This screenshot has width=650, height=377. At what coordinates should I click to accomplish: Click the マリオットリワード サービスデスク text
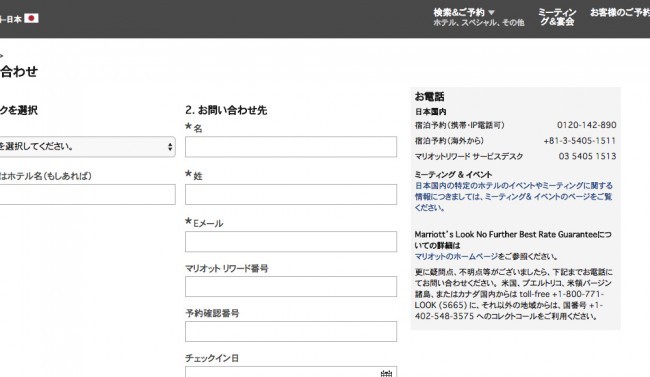click(x=469, y=156)
